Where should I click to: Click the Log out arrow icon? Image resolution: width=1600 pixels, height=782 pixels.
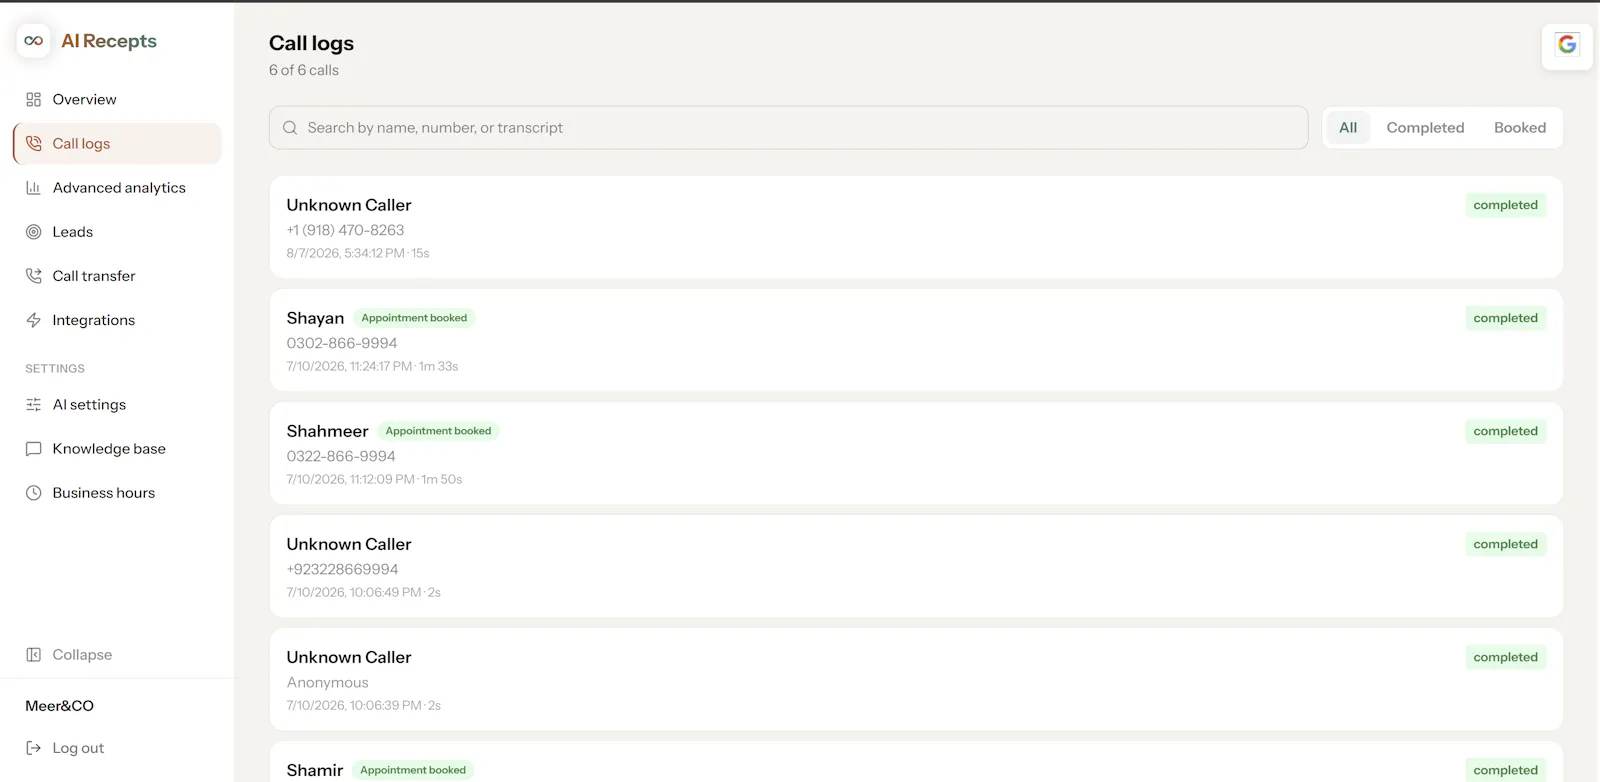(x=34, y=748)
